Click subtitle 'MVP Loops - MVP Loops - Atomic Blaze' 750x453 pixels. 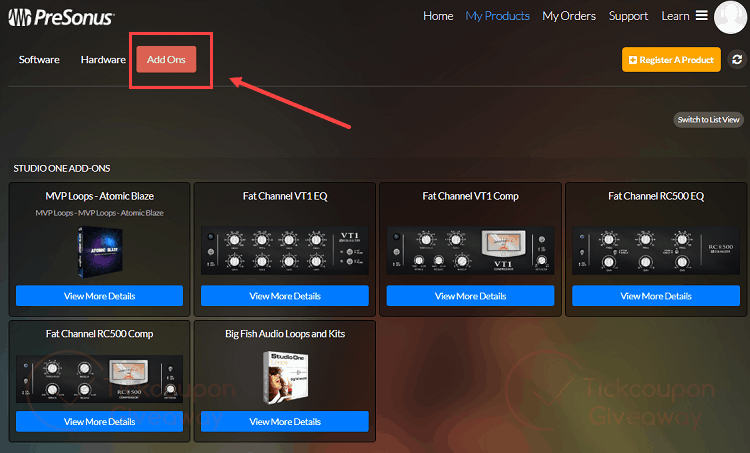[x=99, y=213]
